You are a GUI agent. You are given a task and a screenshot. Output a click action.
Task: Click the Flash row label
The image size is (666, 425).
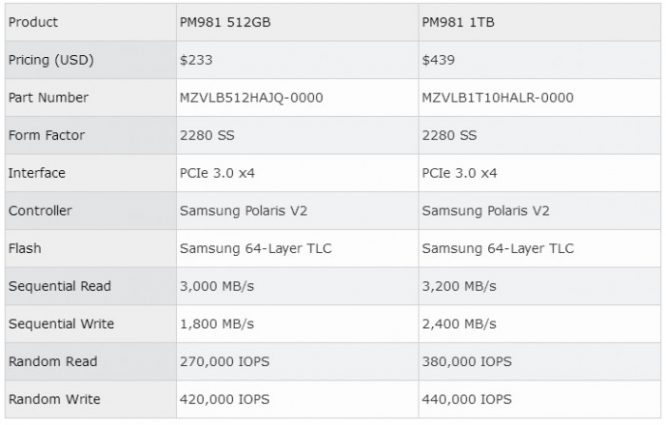point(25,249)
